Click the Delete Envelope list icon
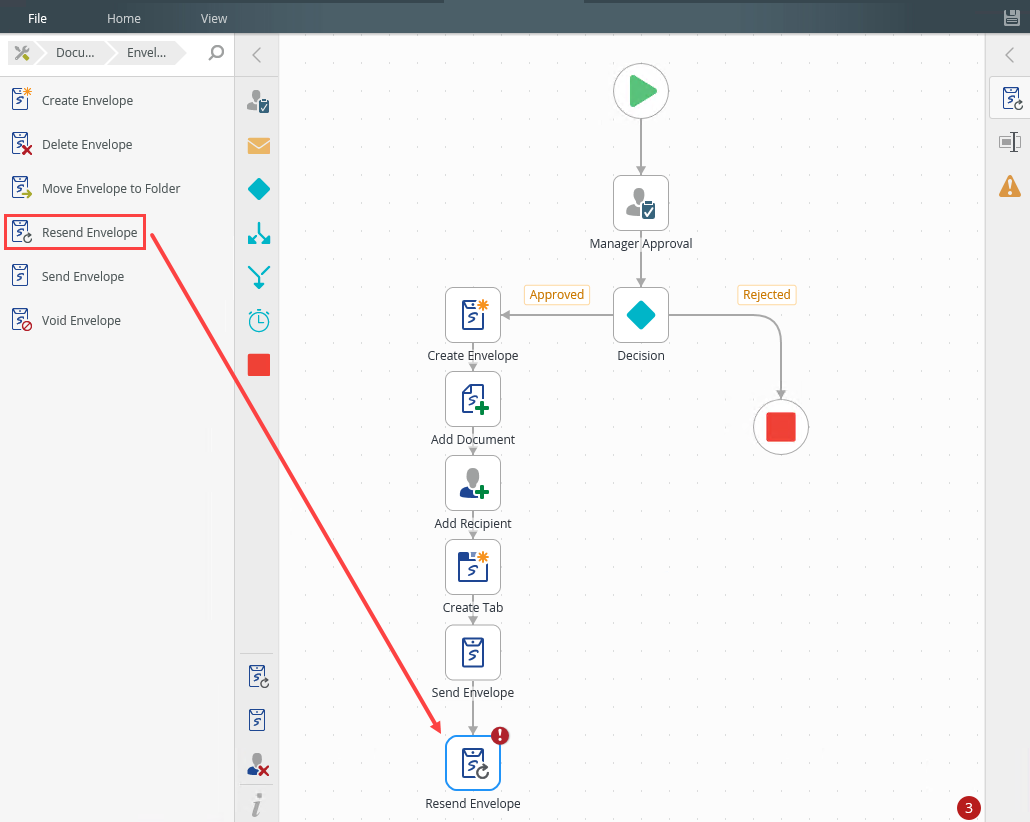The height and width of the screenshot is (822, 1030). (x=22, y=143)
